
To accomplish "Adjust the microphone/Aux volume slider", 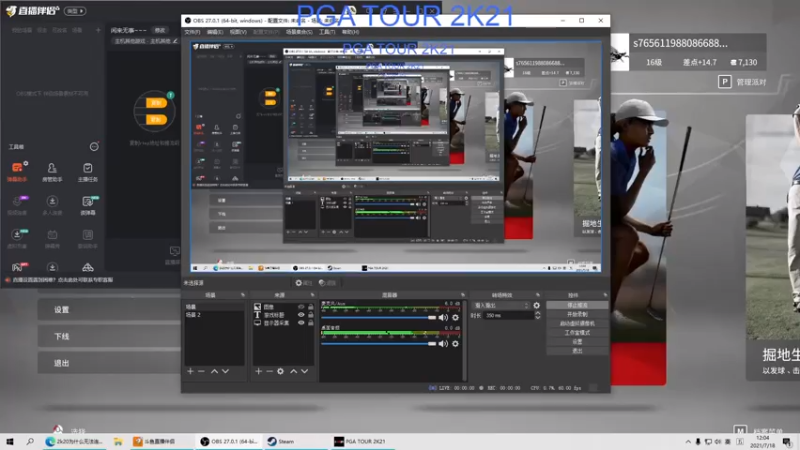I will (379, 317).
